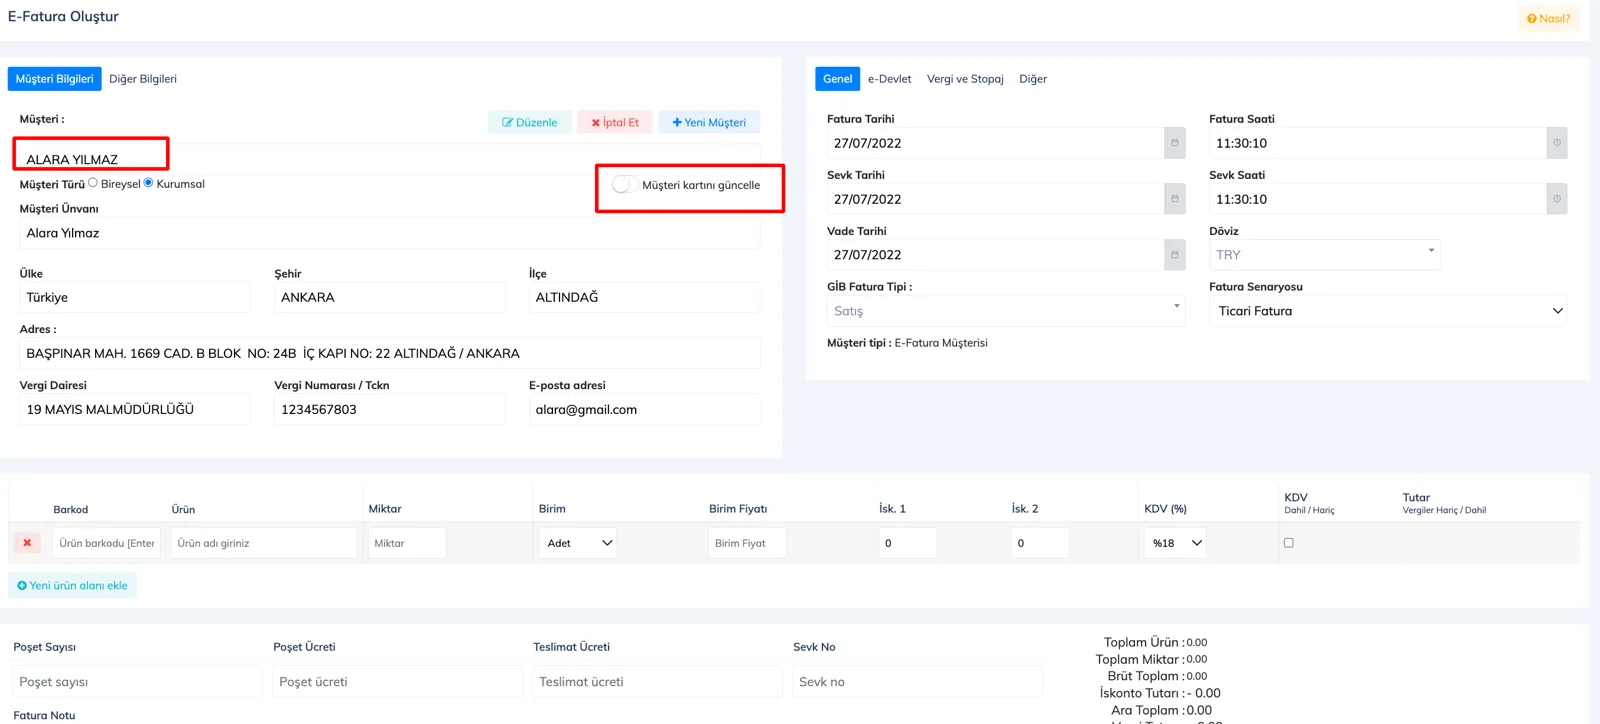Click the clock icon beside Fatura Saati
The width and height of the screenshot is (1600, 724).
pyautogui.click(x=1556, y=143)
